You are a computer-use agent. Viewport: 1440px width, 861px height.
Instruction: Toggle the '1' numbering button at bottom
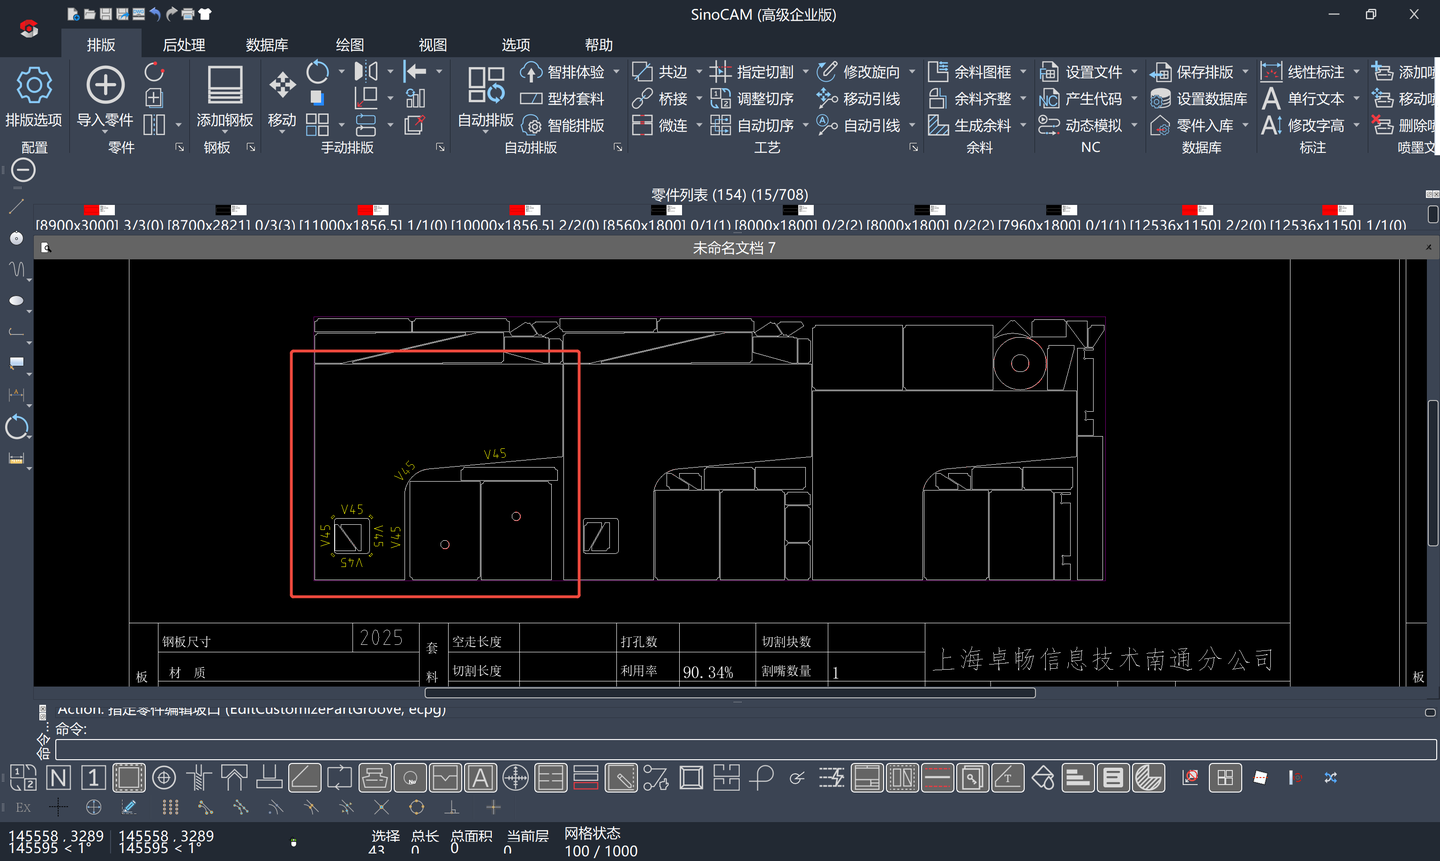(x=93, y=778)
